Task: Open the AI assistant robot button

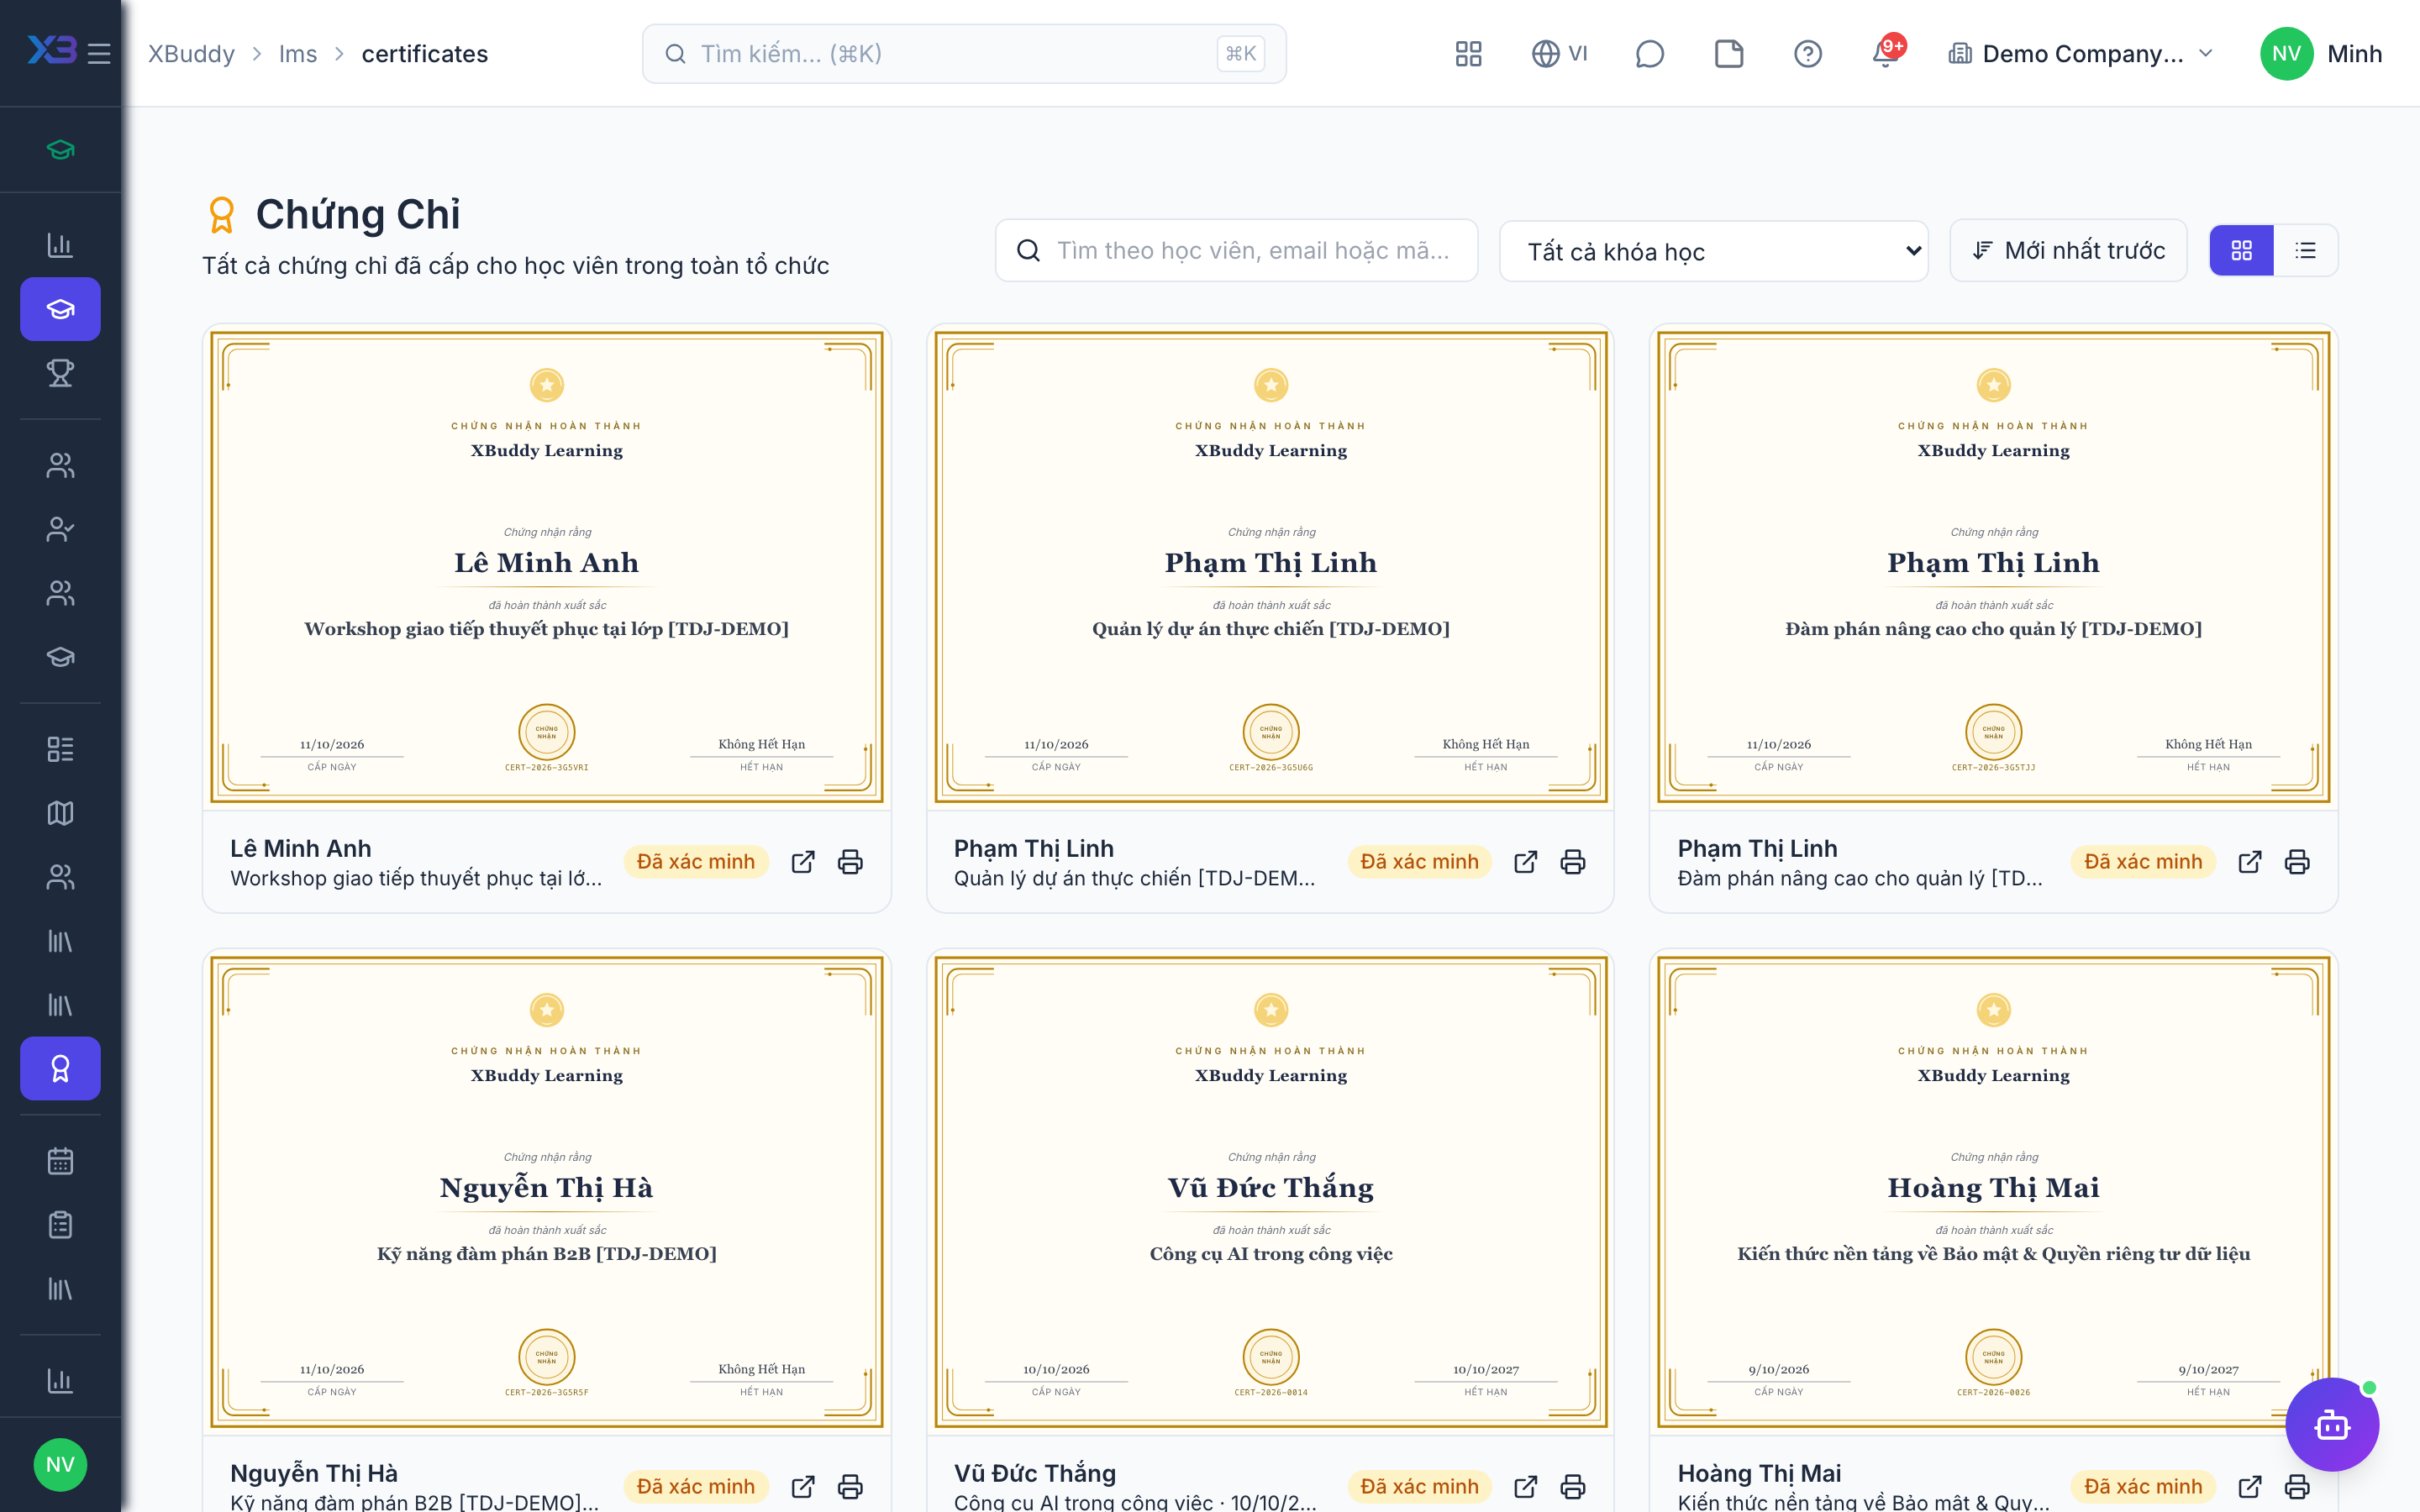Action: coord(2332,1424)
